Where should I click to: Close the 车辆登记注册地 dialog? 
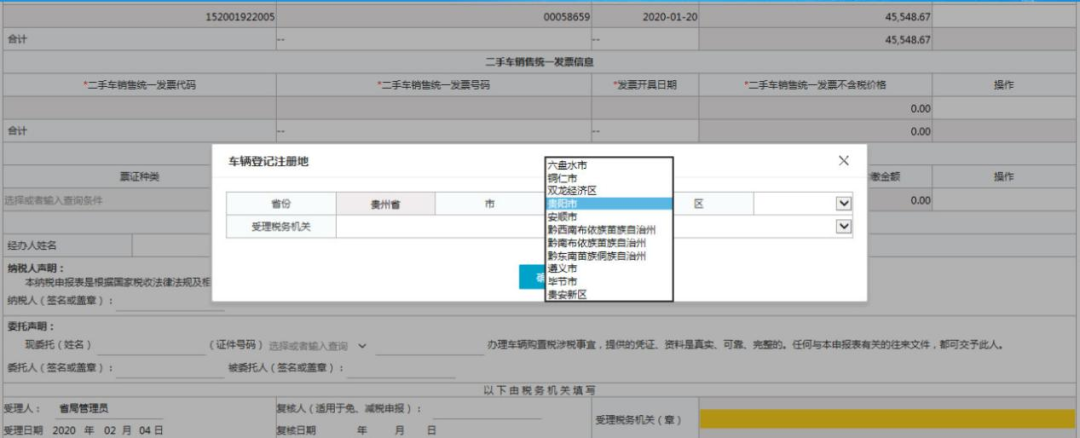[843, 160]
